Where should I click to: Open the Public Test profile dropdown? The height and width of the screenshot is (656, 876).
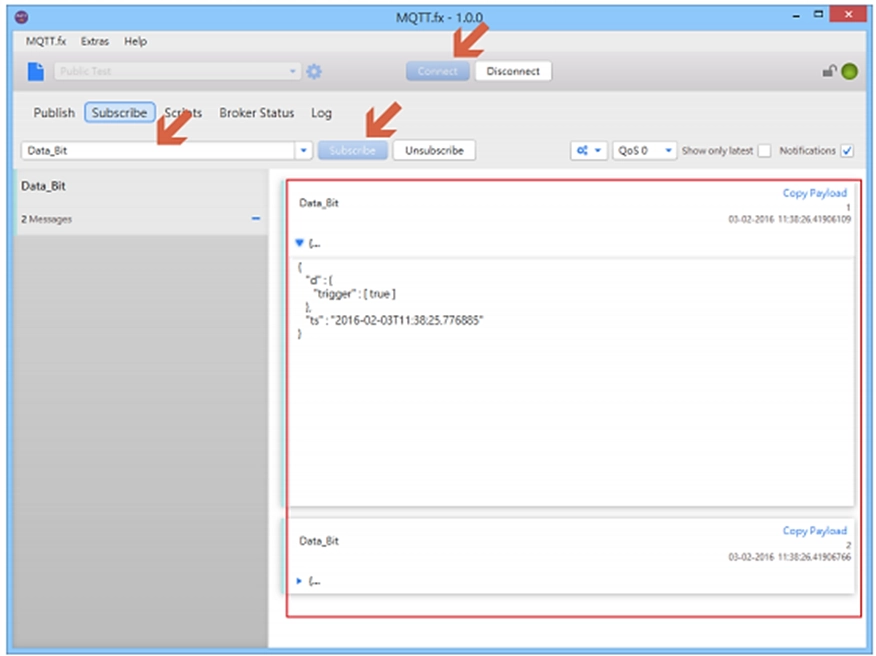(x=177, y=72)
